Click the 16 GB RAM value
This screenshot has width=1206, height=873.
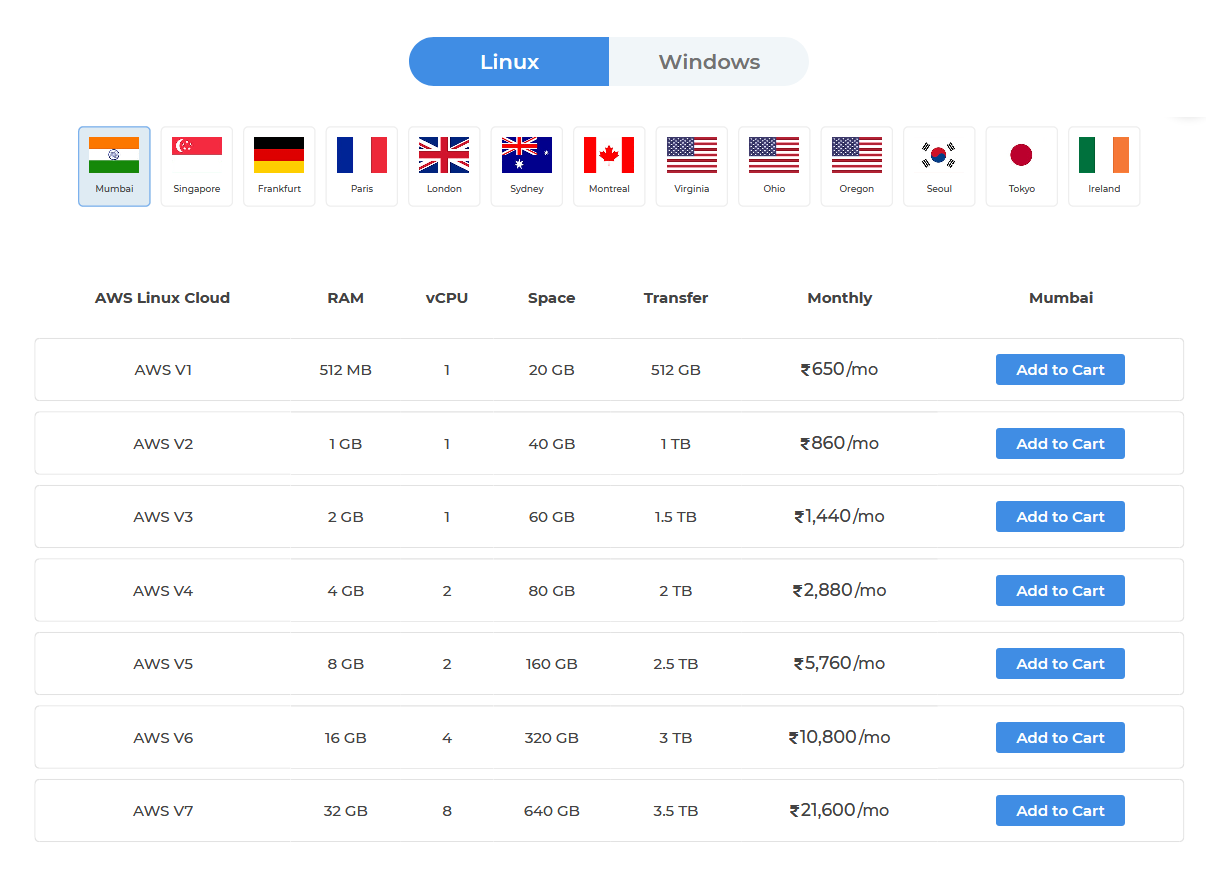pos(346,738)
